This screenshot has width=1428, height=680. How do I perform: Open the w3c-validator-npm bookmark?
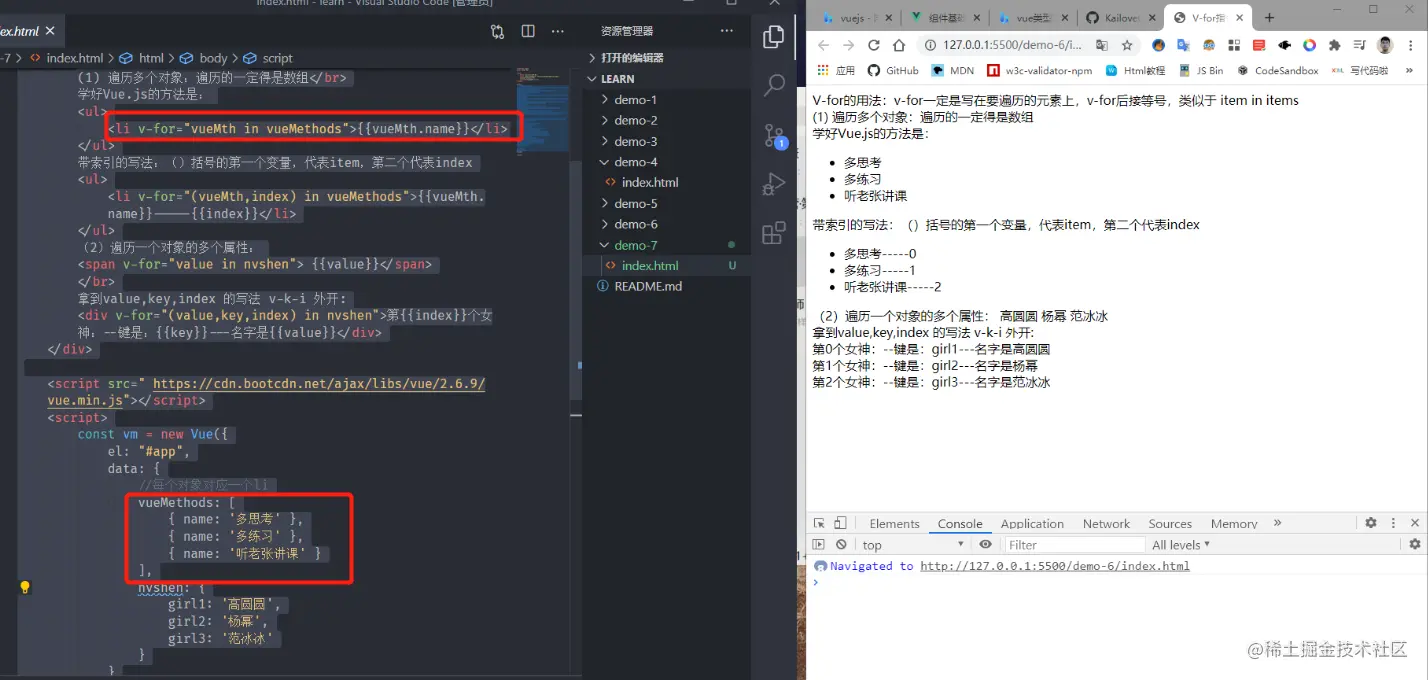tap(1040, 70)
